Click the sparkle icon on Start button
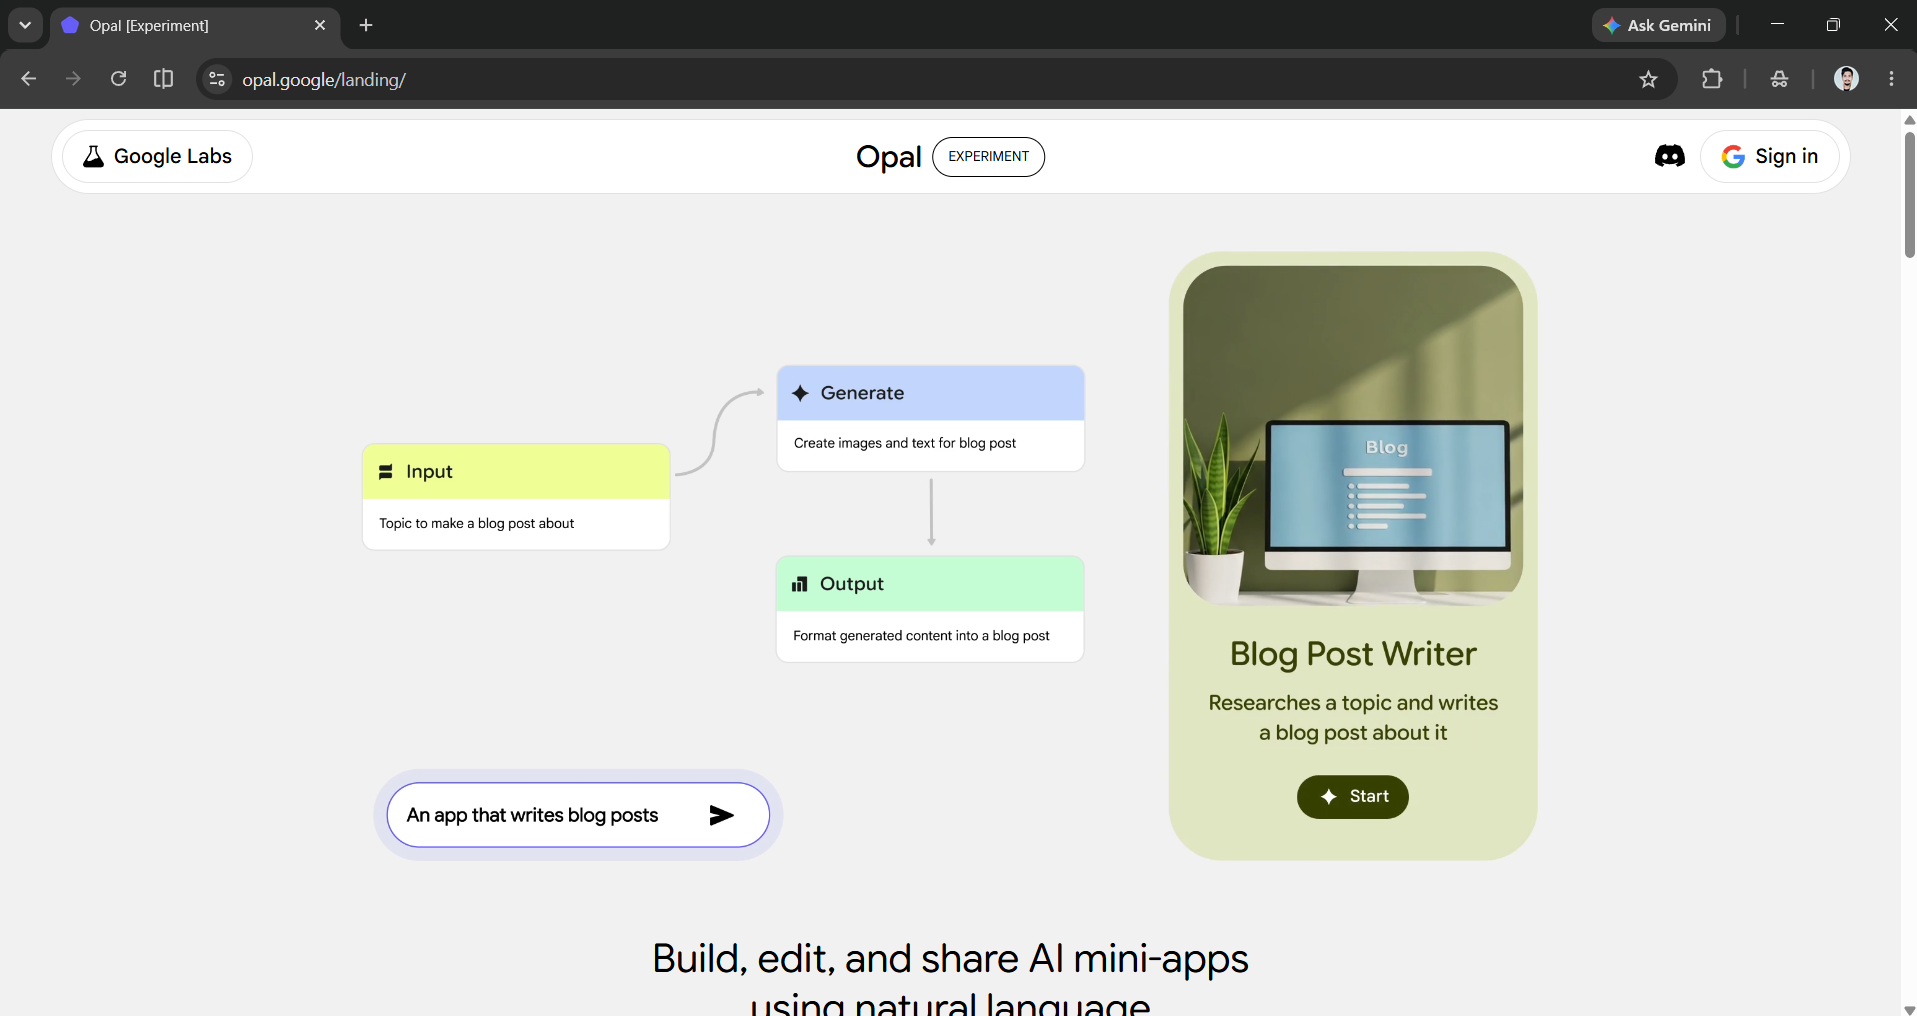1917x1016 pixels. 1328,797
